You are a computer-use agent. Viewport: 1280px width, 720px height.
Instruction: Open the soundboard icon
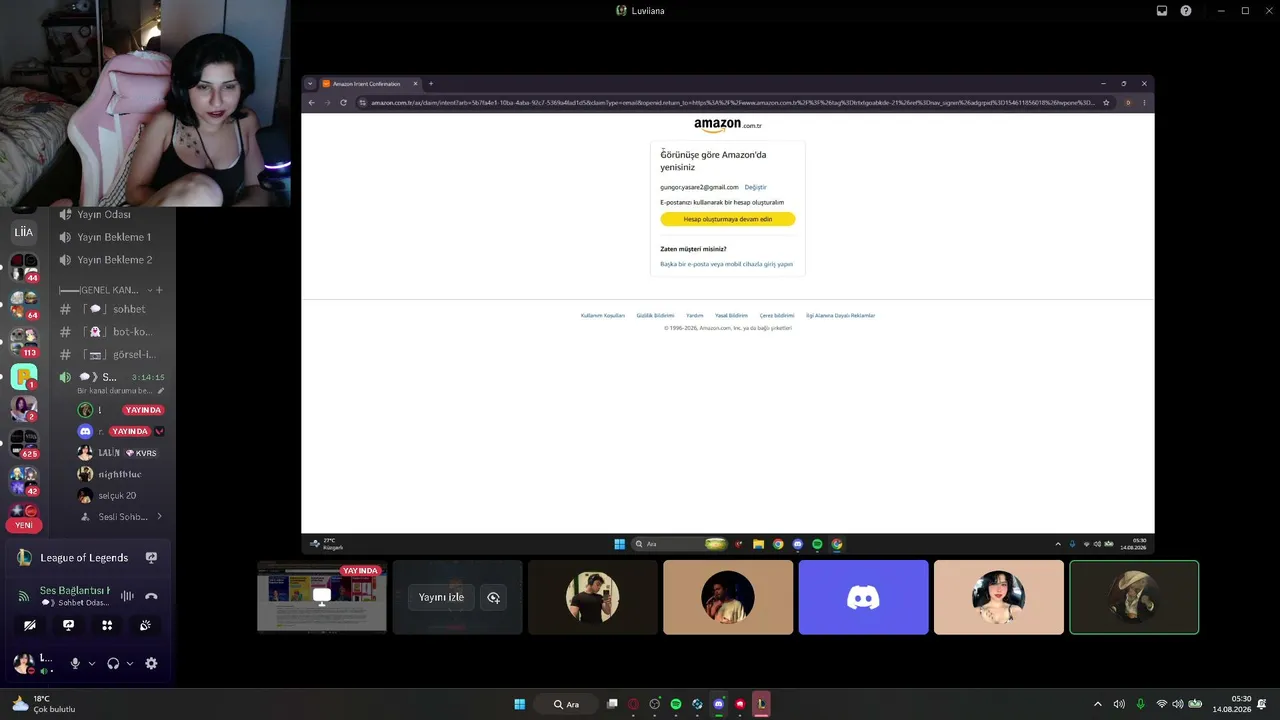pos(145,625)
